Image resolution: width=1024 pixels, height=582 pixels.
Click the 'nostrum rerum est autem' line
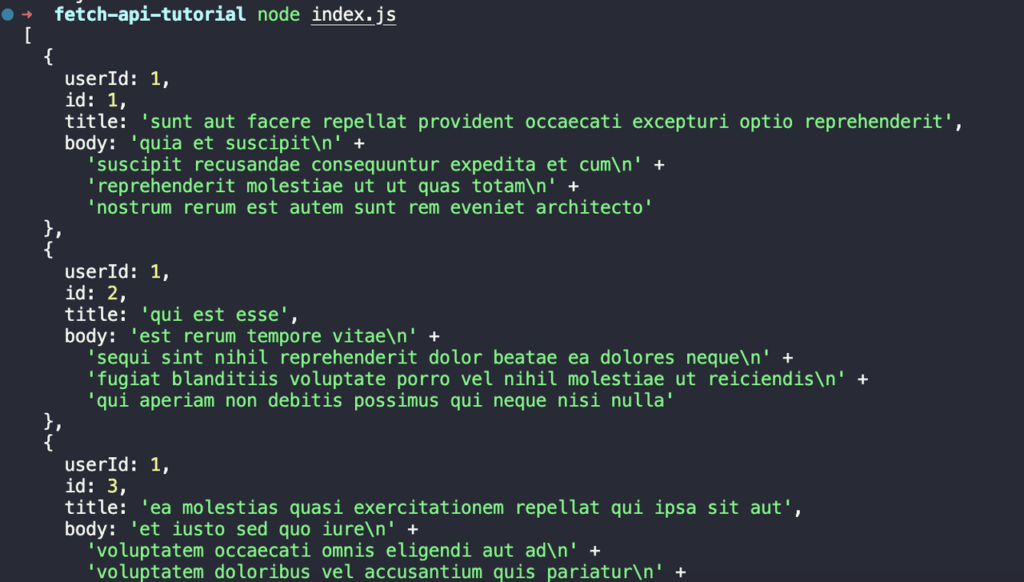pyautogui.click(x=370, y=207)
